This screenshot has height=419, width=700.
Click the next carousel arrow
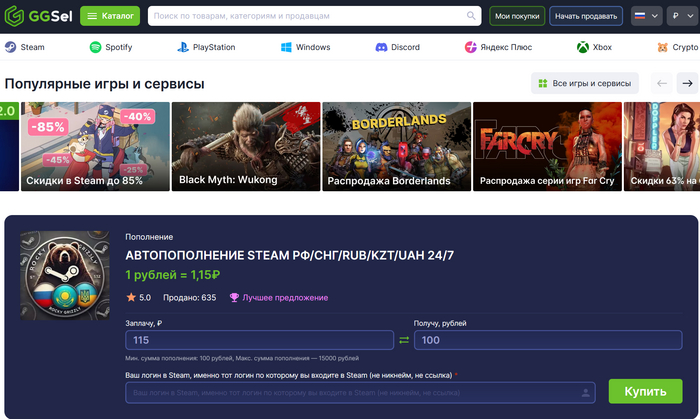pyautogui.click(x=688, y=83)
